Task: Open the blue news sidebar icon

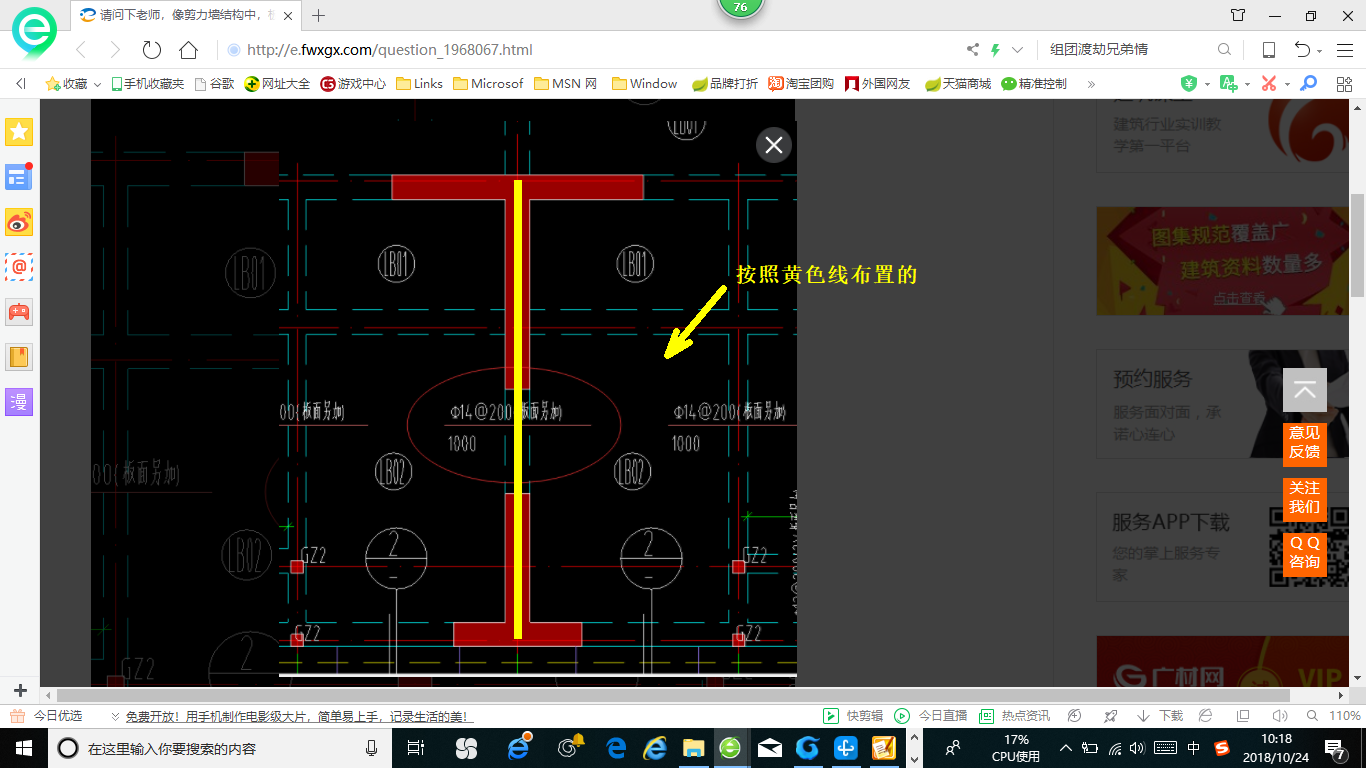Action: point(19,177)
